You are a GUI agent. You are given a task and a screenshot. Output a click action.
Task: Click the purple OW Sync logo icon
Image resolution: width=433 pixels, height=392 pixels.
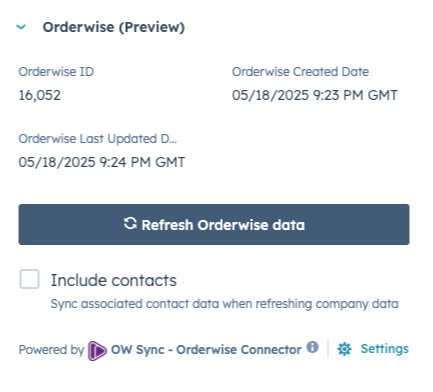click(97, 351)
